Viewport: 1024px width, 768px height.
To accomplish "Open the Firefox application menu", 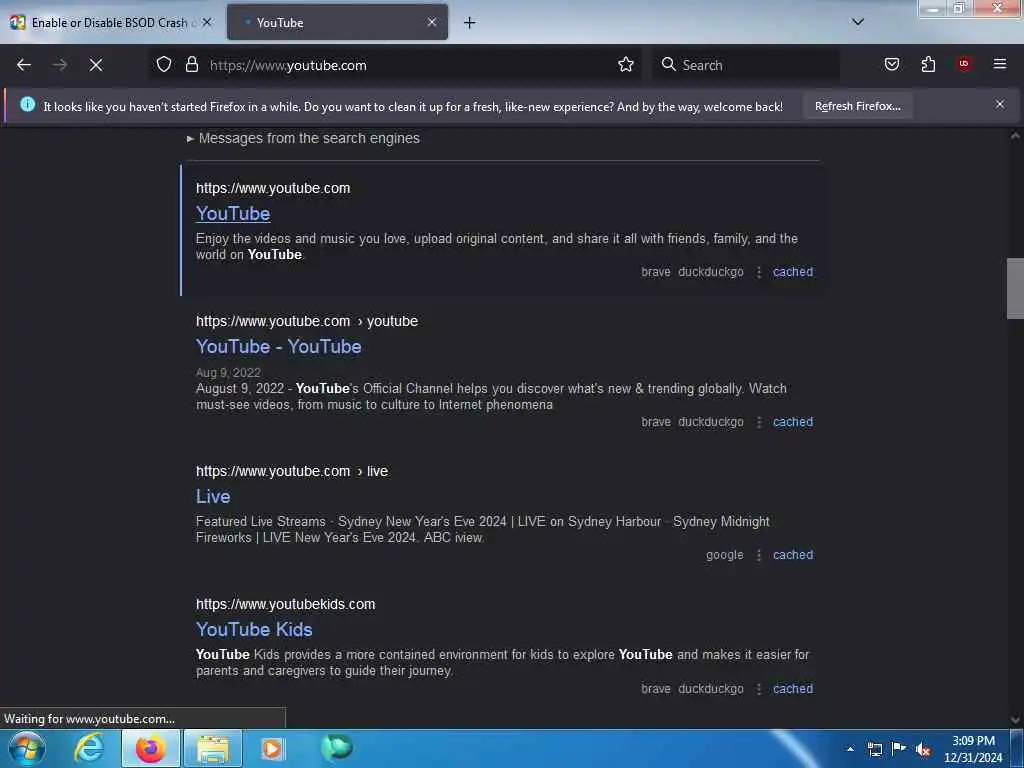I will click(x=999, y=64).
